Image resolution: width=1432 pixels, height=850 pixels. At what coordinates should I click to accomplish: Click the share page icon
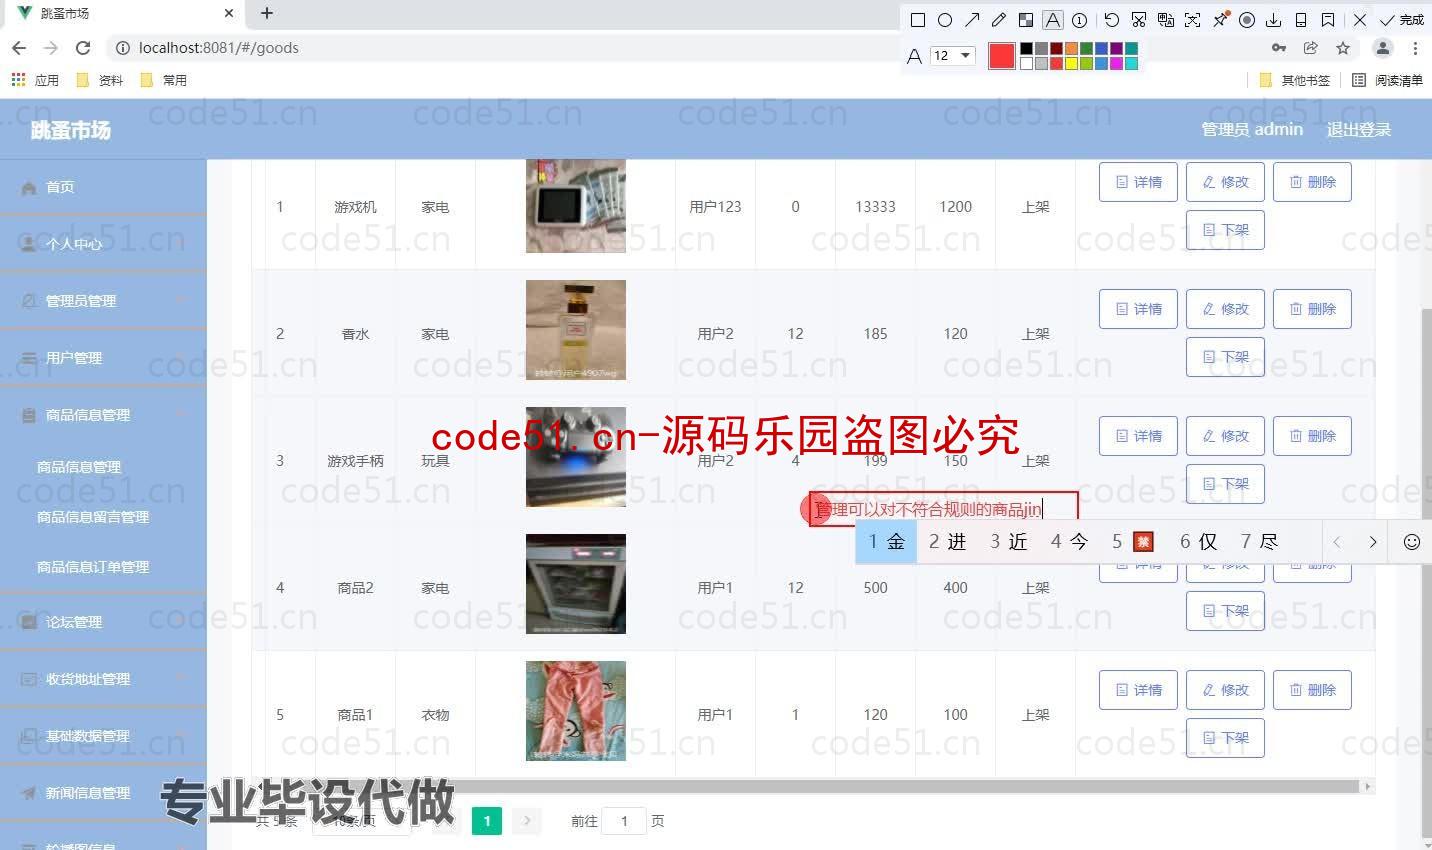1311,48
